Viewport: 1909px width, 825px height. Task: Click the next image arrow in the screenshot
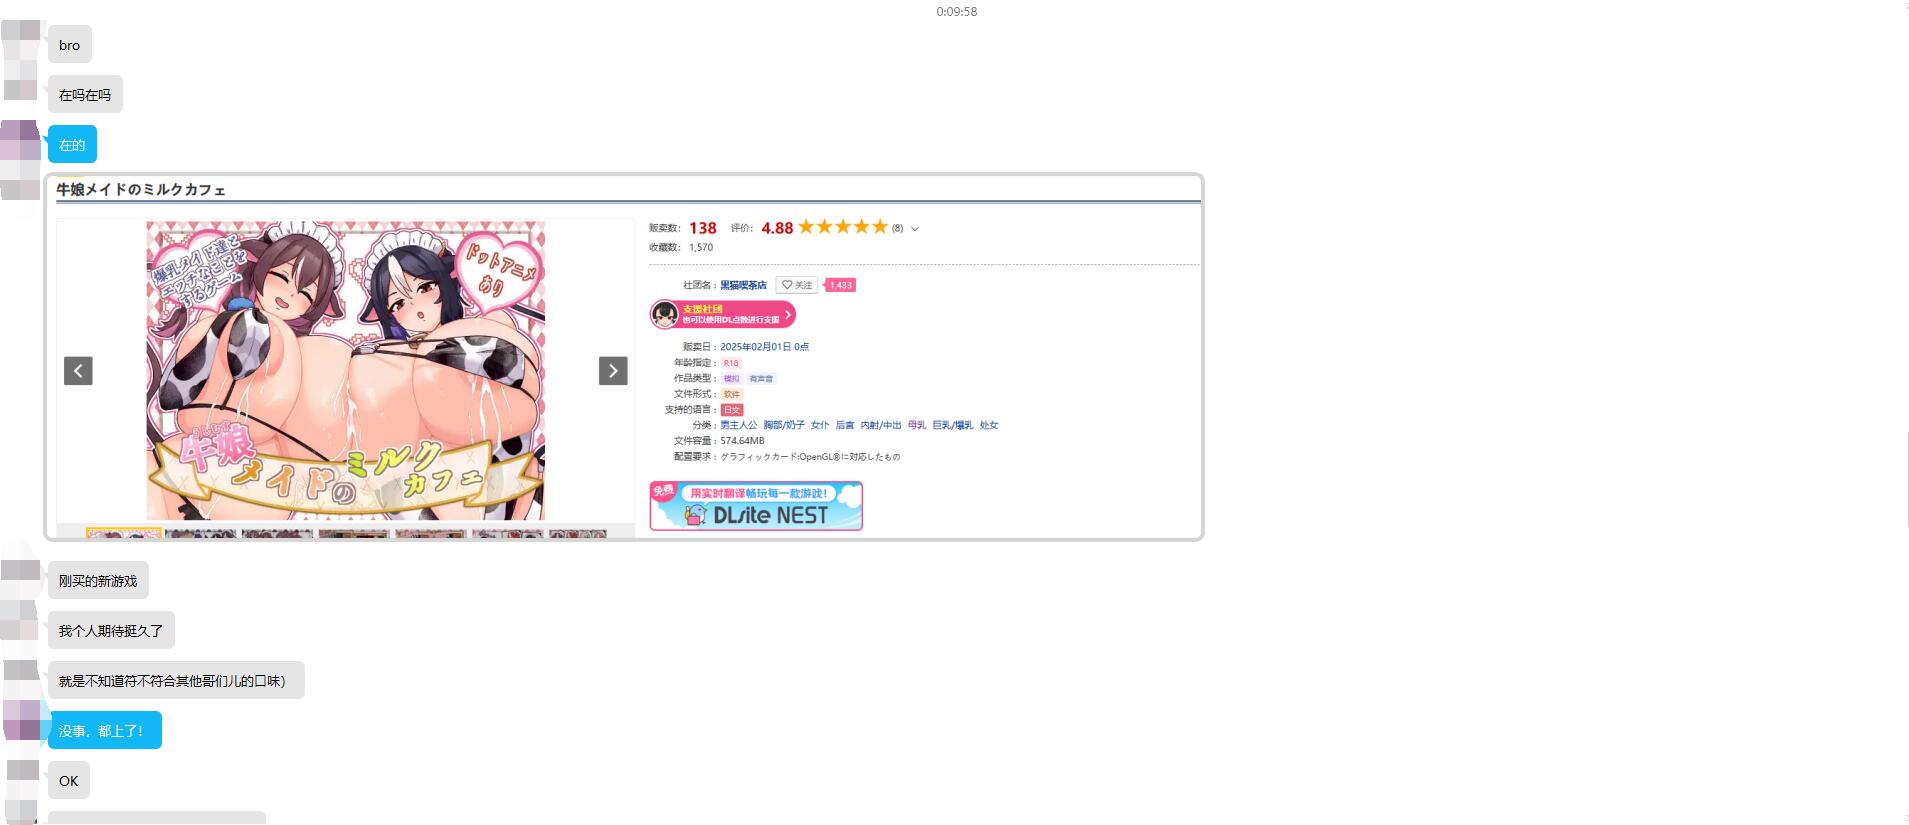[613, 371]
